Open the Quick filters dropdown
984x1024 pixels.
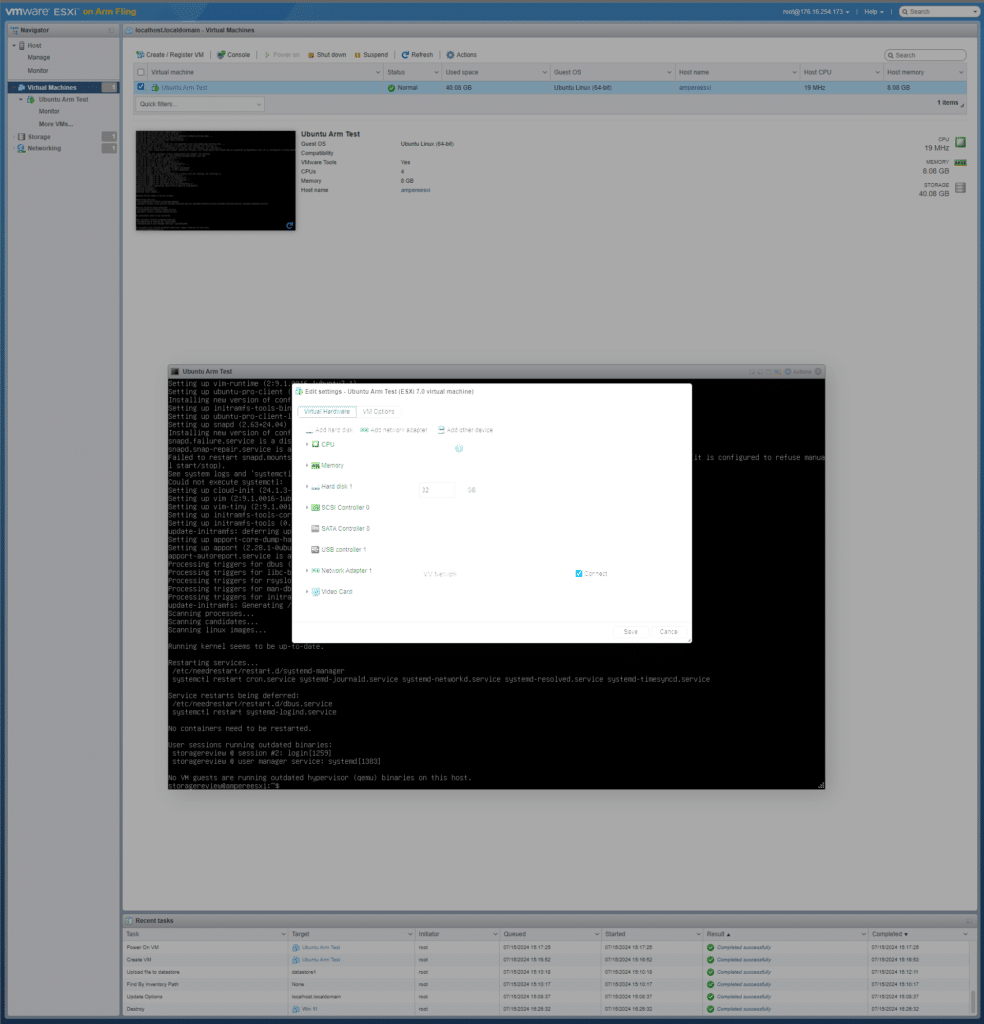click(x=200, y=104)
